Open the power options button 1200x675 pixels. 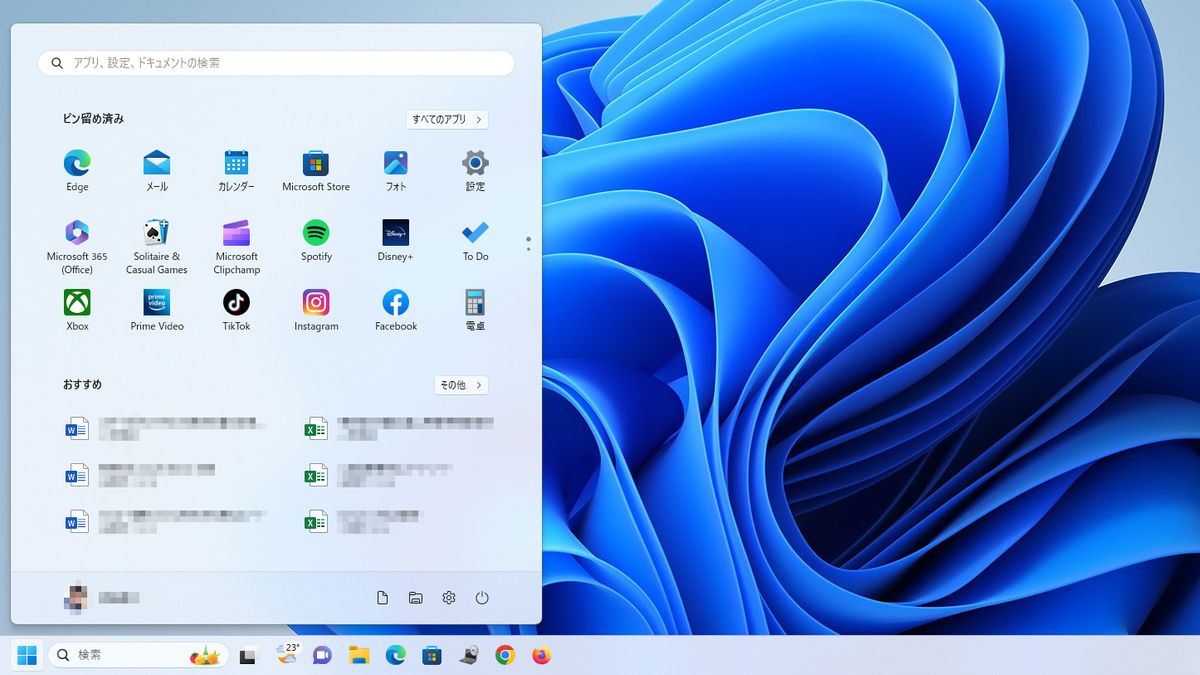482,598
